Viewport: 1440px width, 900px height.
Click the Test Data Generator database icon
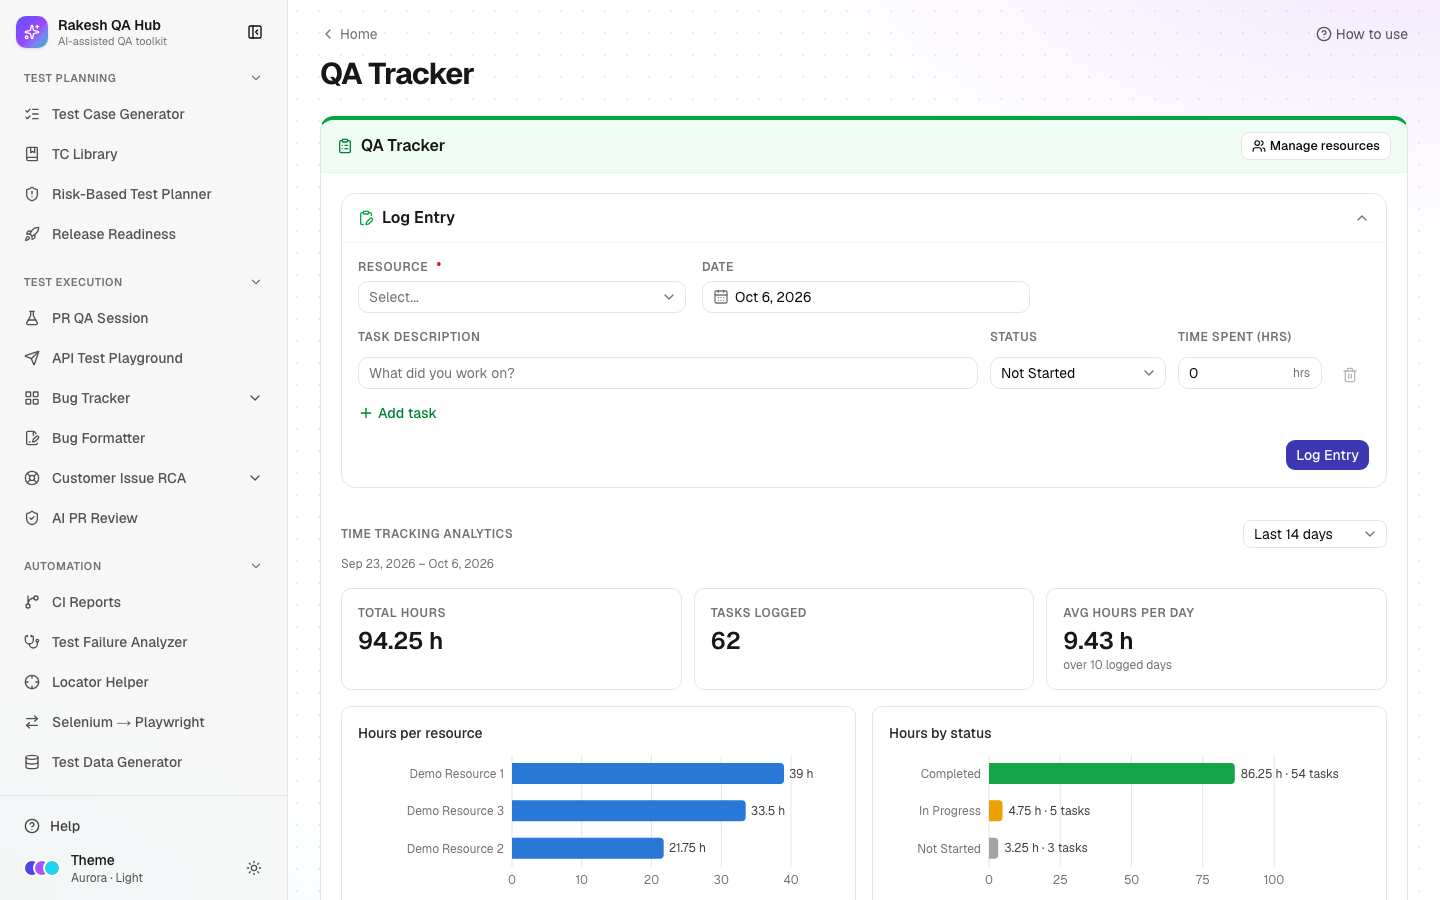click(x=32, y=762)
